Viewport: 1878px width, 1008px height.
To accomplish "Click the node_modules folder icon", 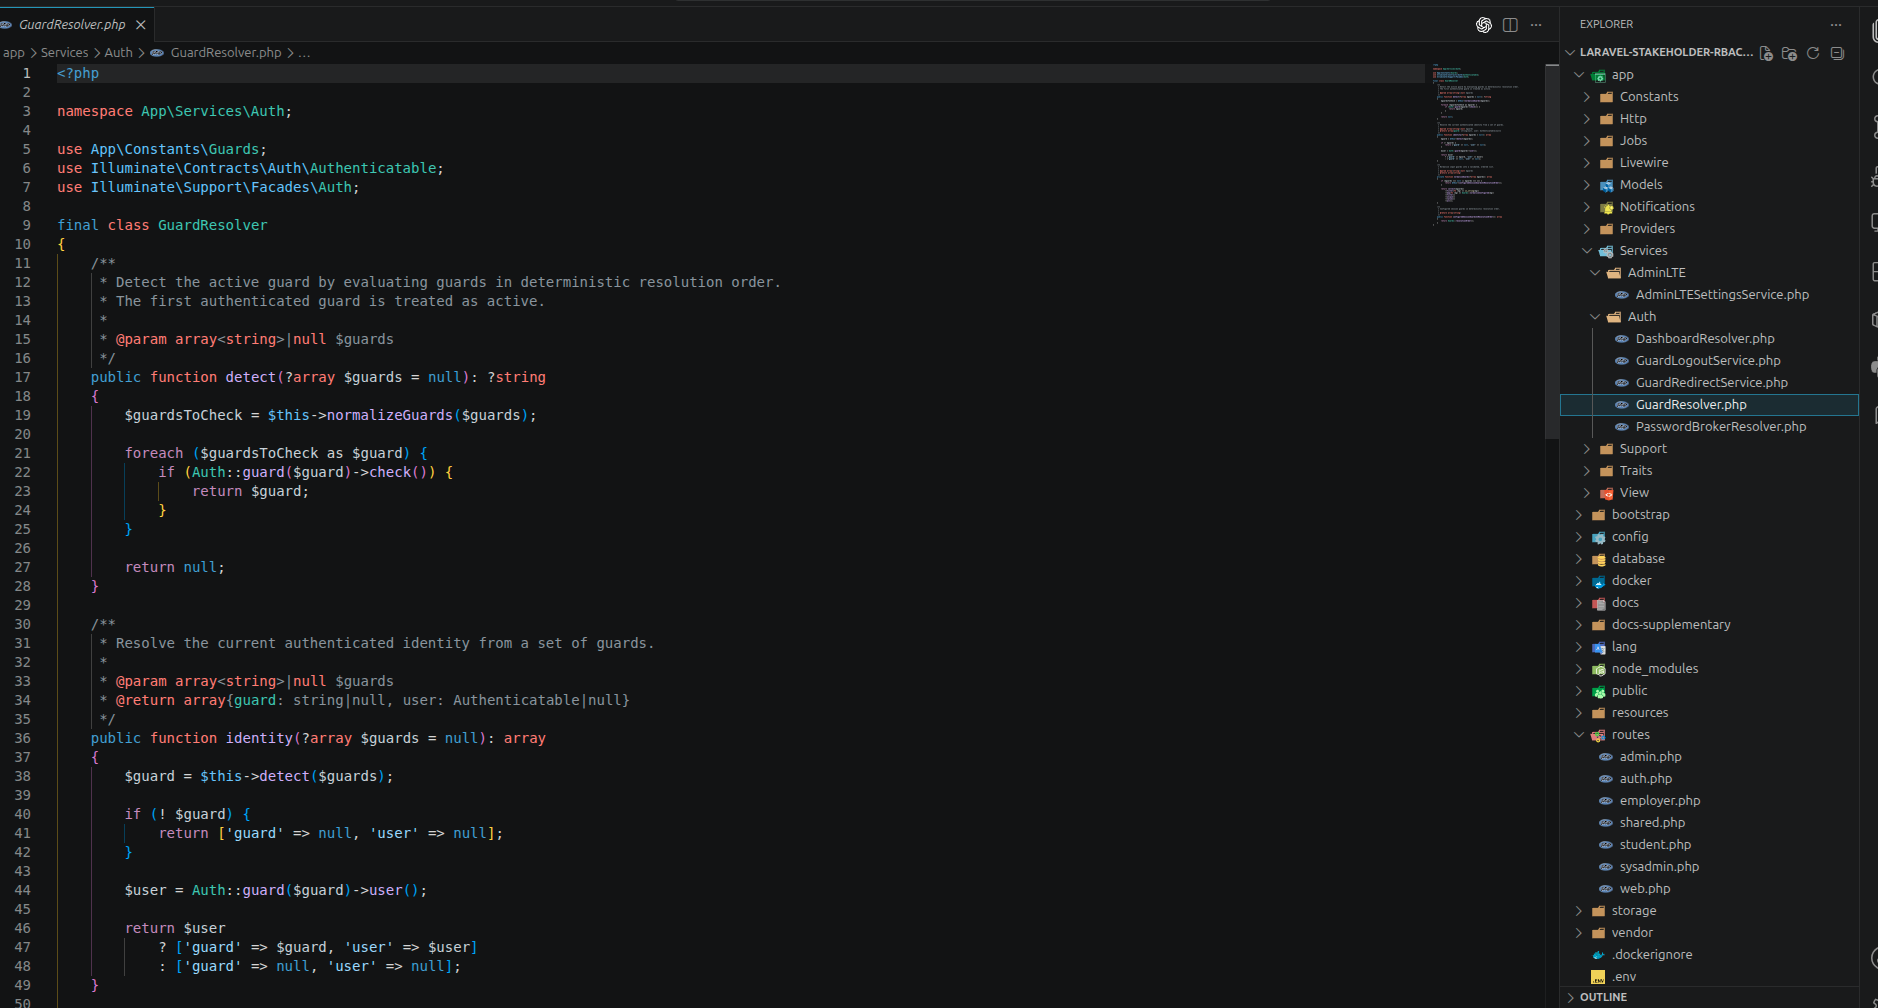I will (1599, 669).
